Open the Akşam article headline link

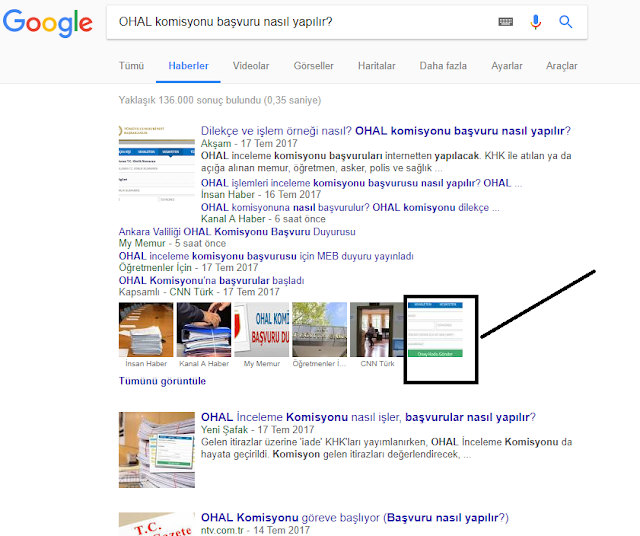[x=386, y=131]
